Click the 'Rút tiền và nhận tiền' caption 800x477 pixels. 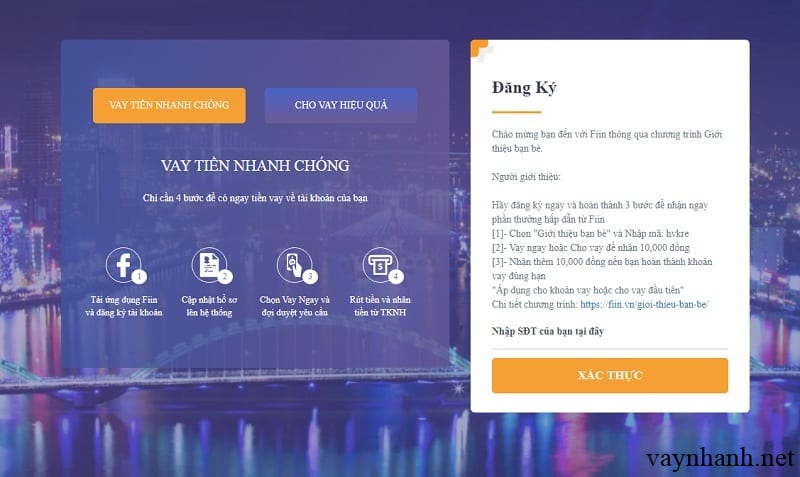[380, 306]
